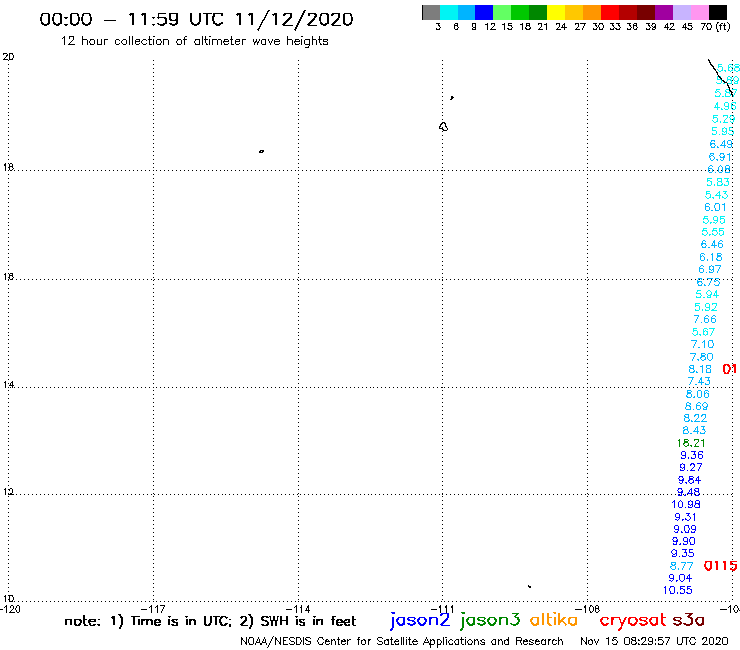The height and width of the screenshot is (650, 740).
Task: Click the 8.69 wave height value
Action: [x=697, y=406]
